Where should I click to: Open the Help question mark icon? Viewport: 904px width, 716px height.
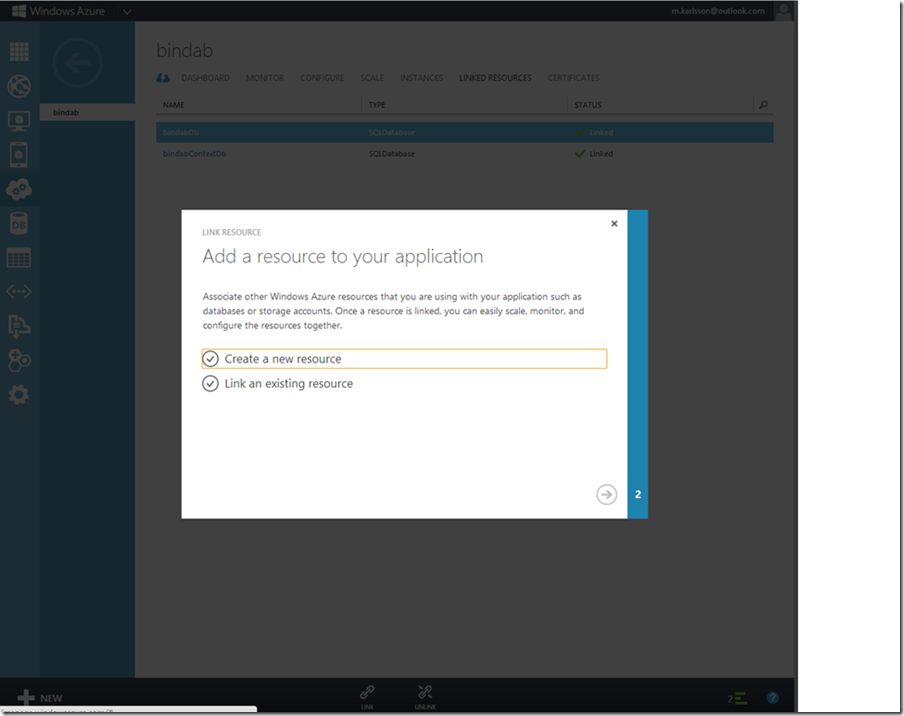click(x=773, y=698)
